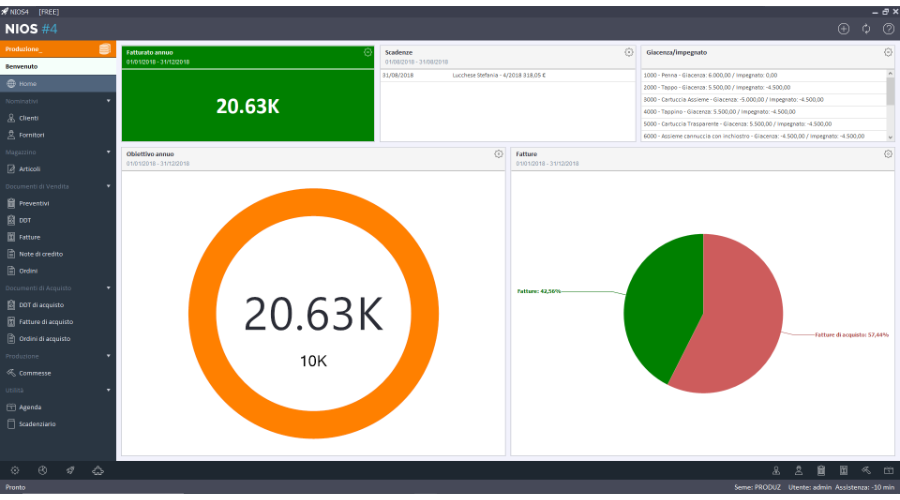The width and height of the screenshot is (900, 500).
Task: Select Preventivi from the sidebar
Action: tap(34, 203)
